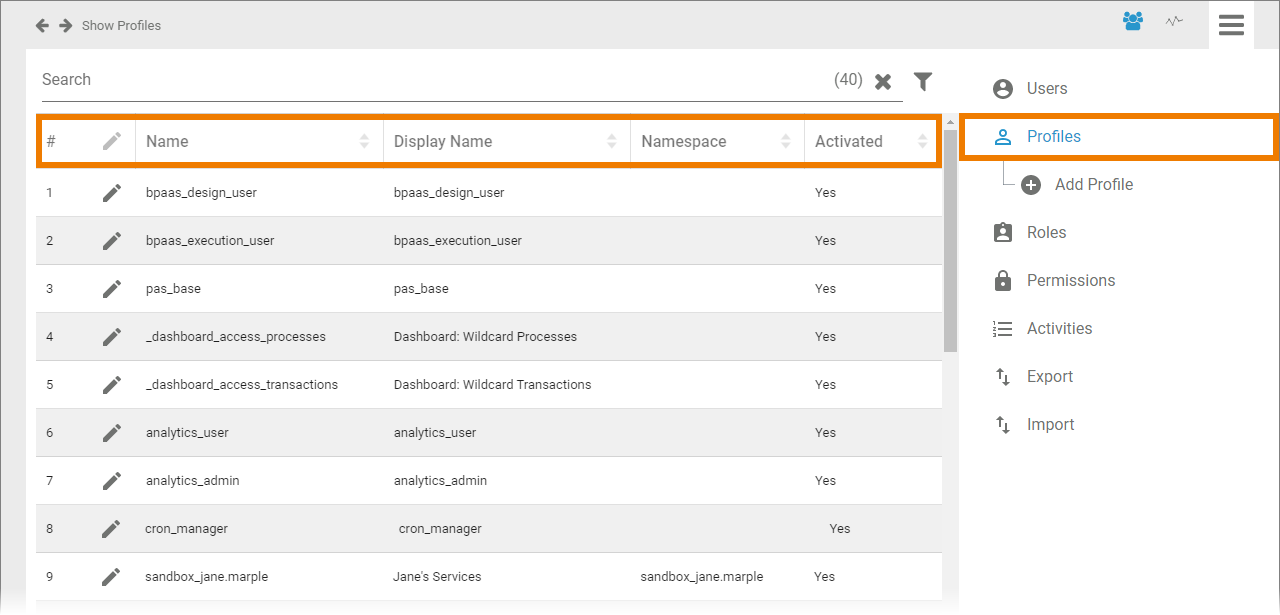Focus the Search input field
The width and height of the screenshot is (1280, 615).
430,80
